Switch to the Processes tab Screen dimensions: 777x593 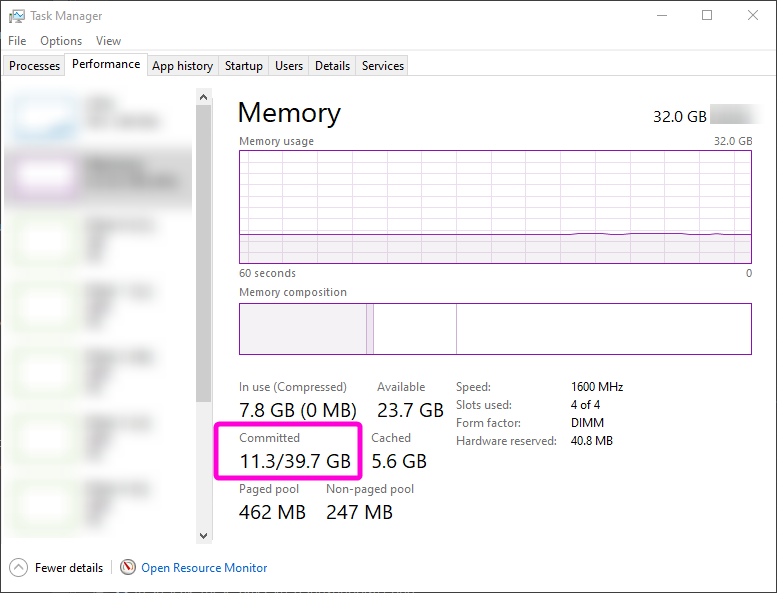click(x=35, y=66)
